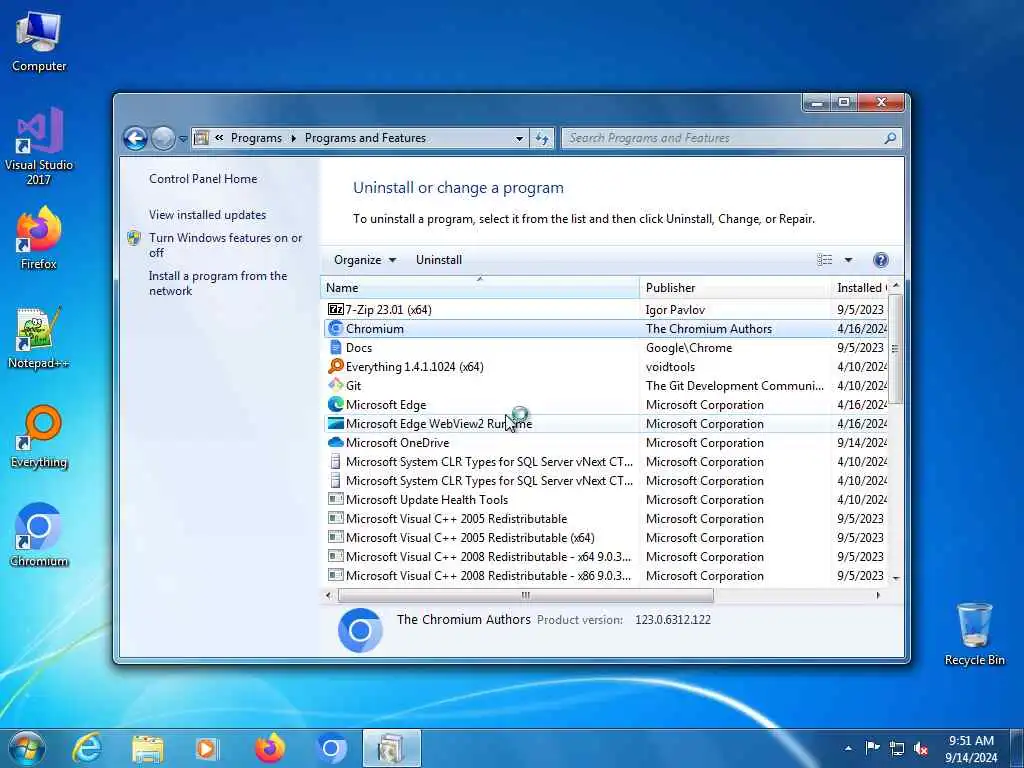Image resolution: width=1024 pixels, height=768 pixels.
Task: Click the Chromium logo in details pane
Action: click(360, 630)
